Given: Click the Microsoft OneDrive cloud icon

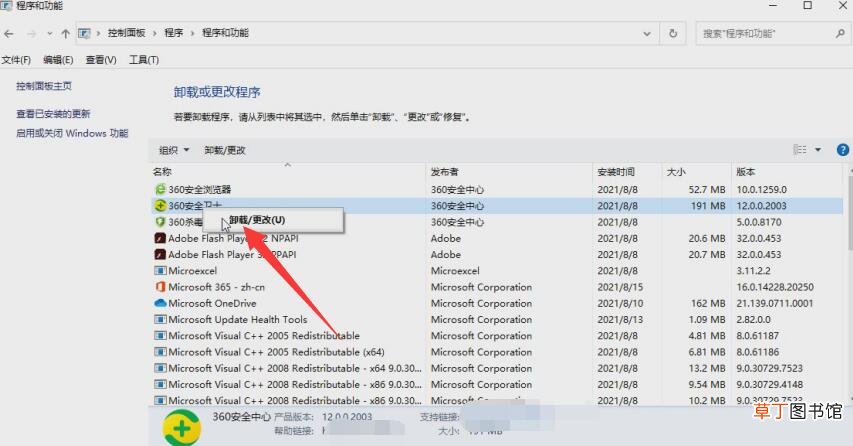Looking at the screenshot, I should [160, 303].
